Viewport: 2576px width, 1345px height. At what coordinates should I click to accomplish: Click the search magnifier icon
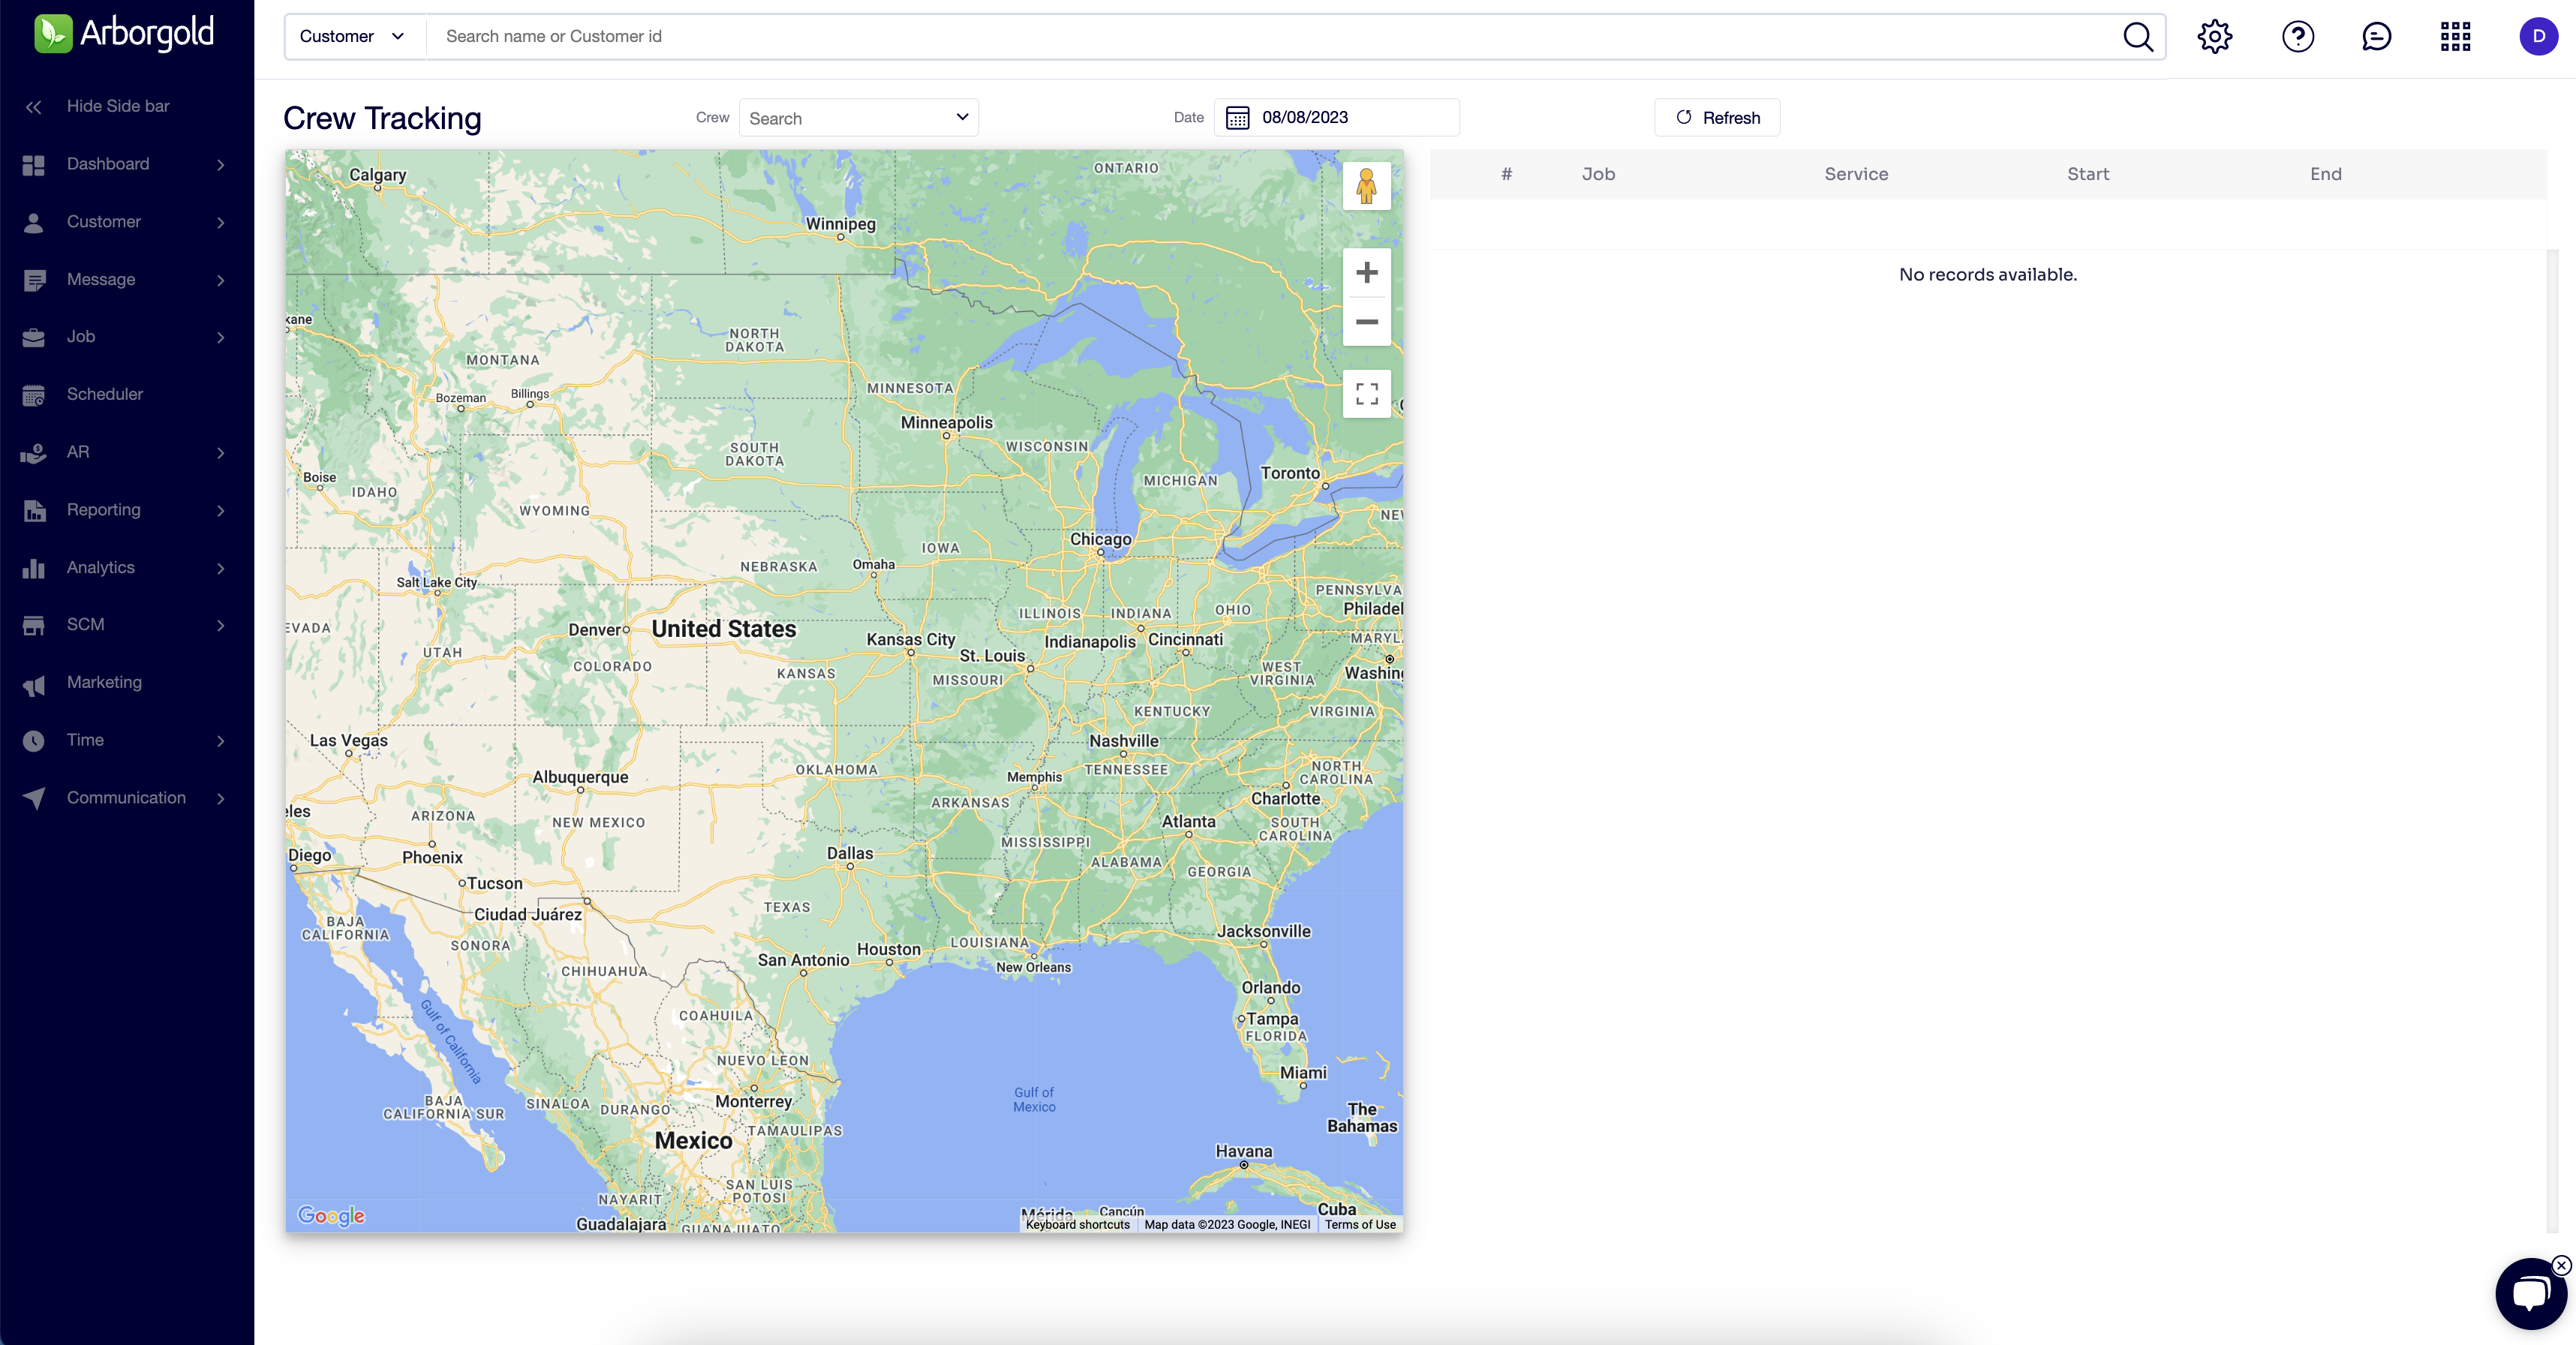click(x=2137, y=36)
